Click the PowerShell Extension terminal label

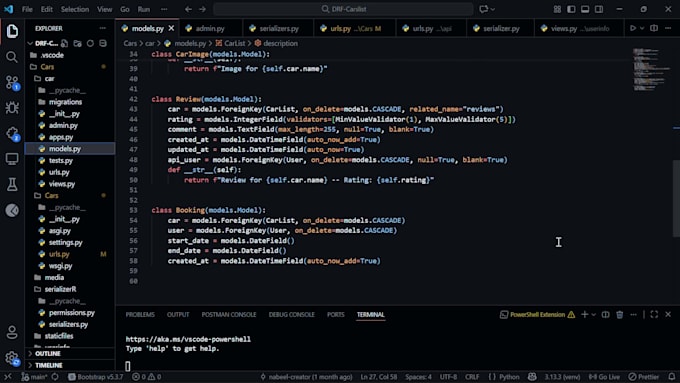coord(538,314)
